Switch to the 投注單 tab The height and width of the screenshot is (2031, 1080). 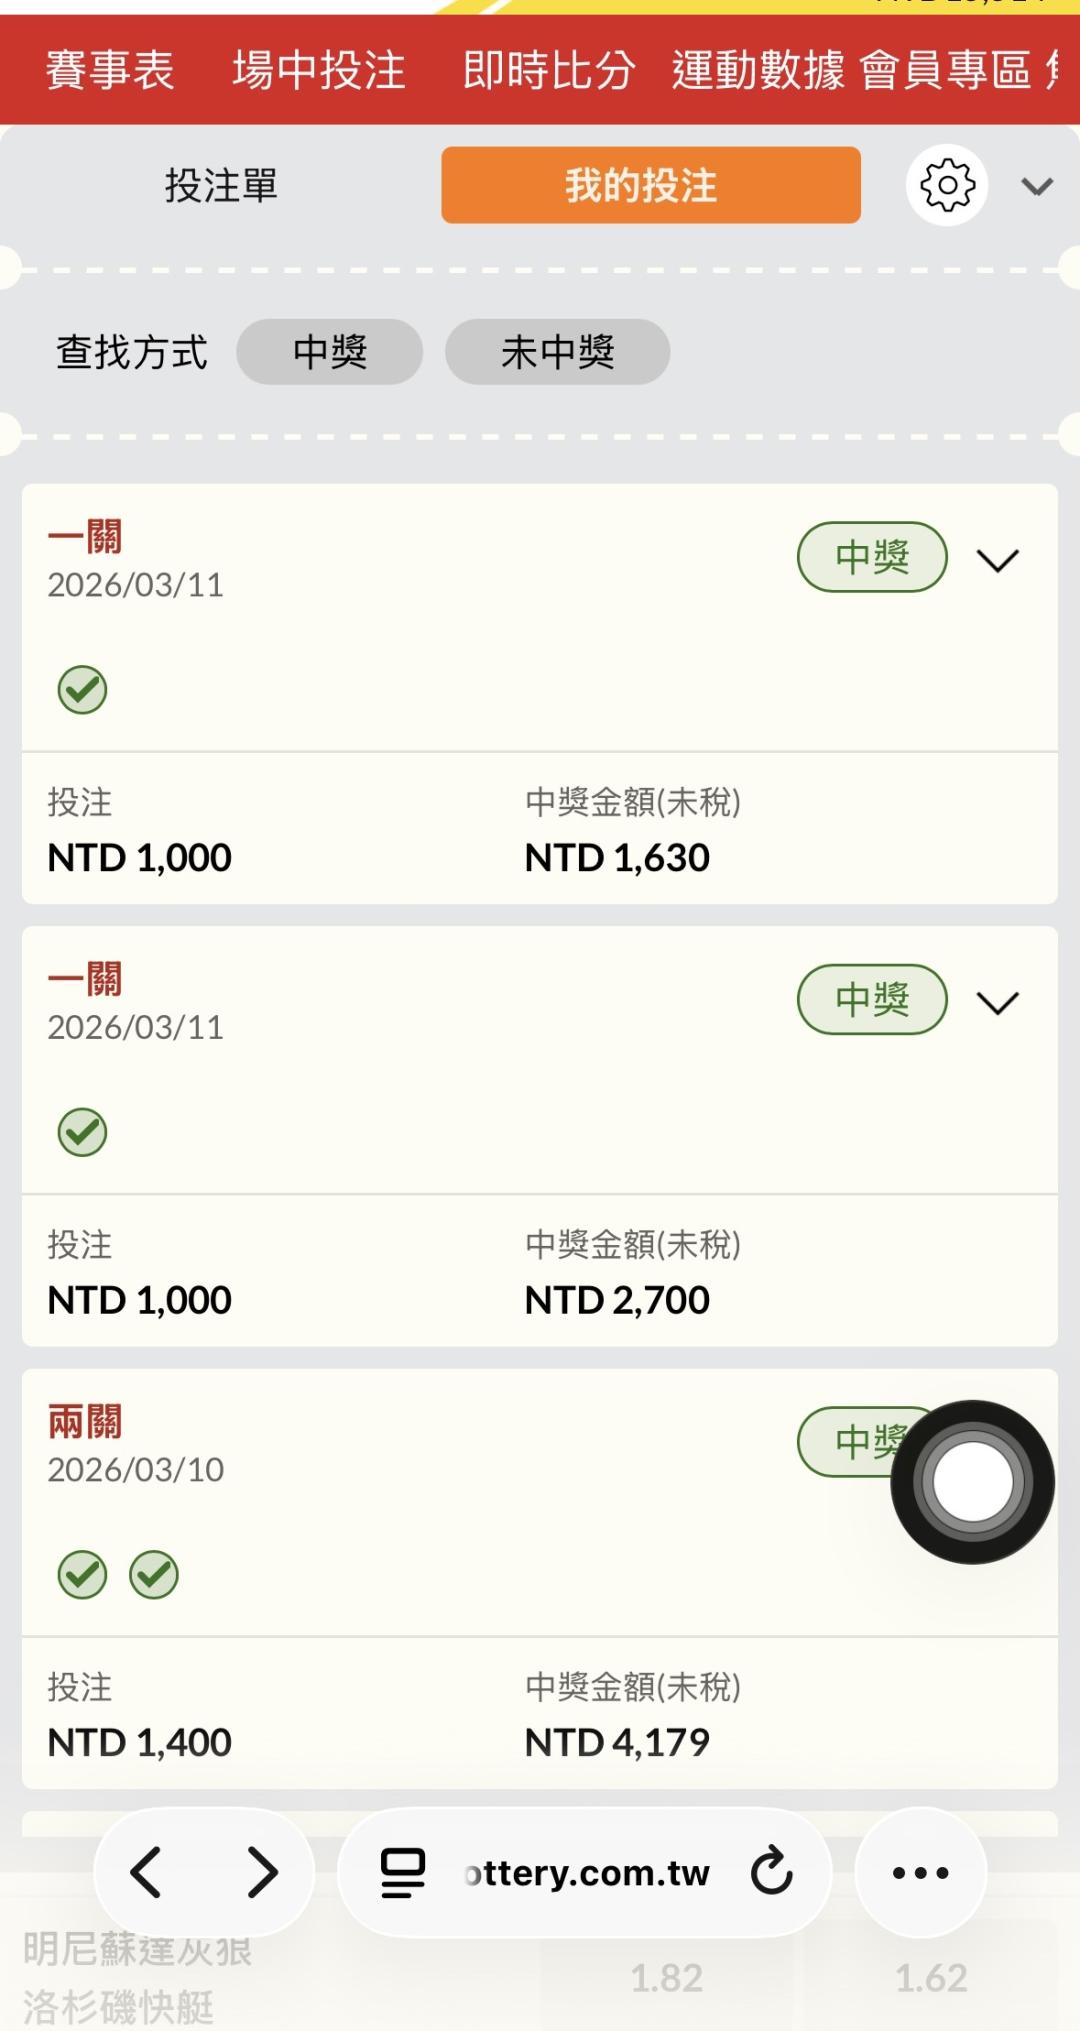221,186
